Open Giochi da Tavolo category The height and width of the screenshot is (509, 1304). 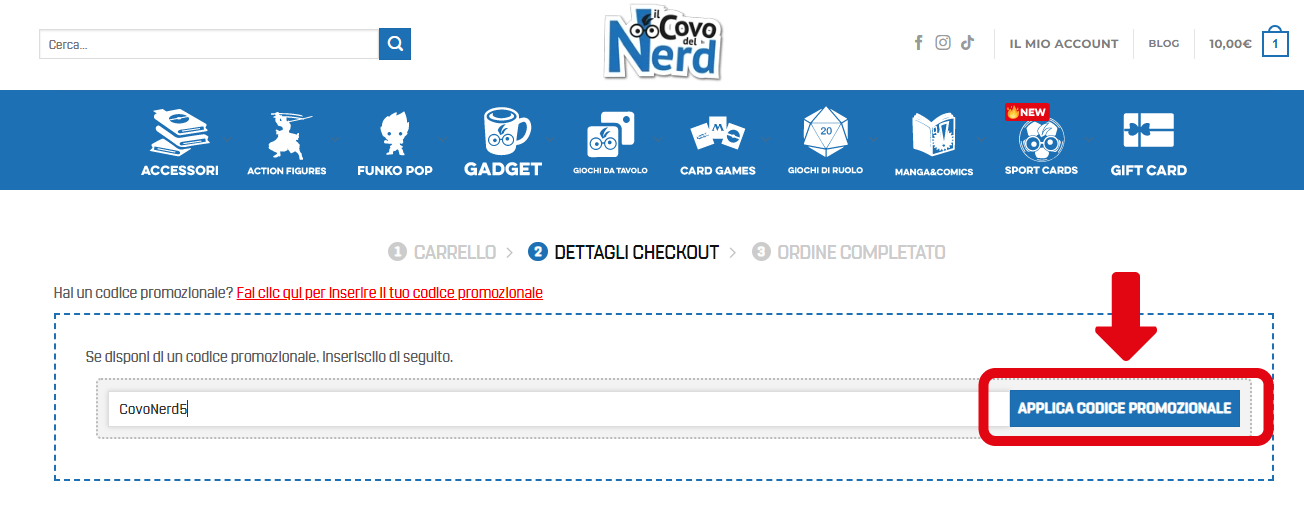pyautogui.click(x=610, y=142)
